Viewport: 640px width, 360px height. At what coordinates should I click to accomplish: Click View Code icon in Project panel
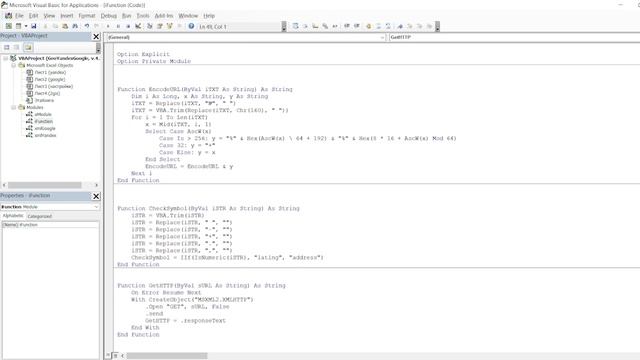point(7,47)
